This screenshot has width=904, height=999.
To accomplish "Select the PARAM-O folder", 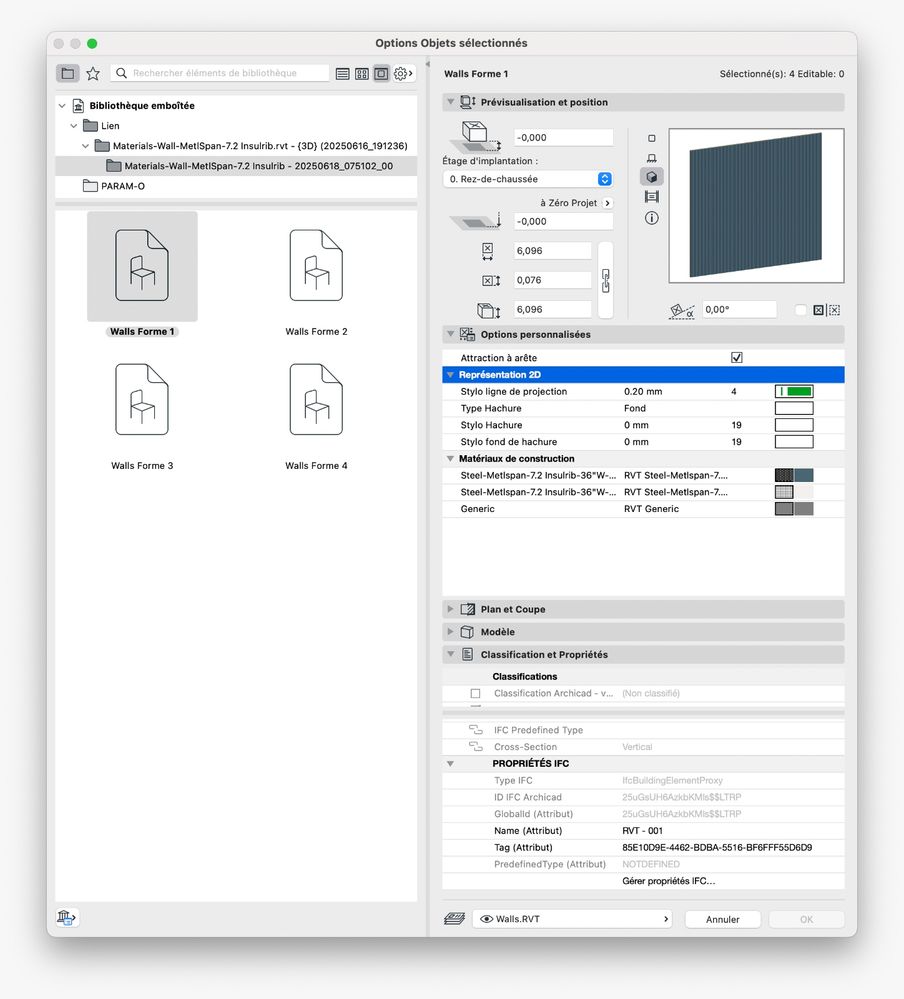I will (x=122, y=186).
